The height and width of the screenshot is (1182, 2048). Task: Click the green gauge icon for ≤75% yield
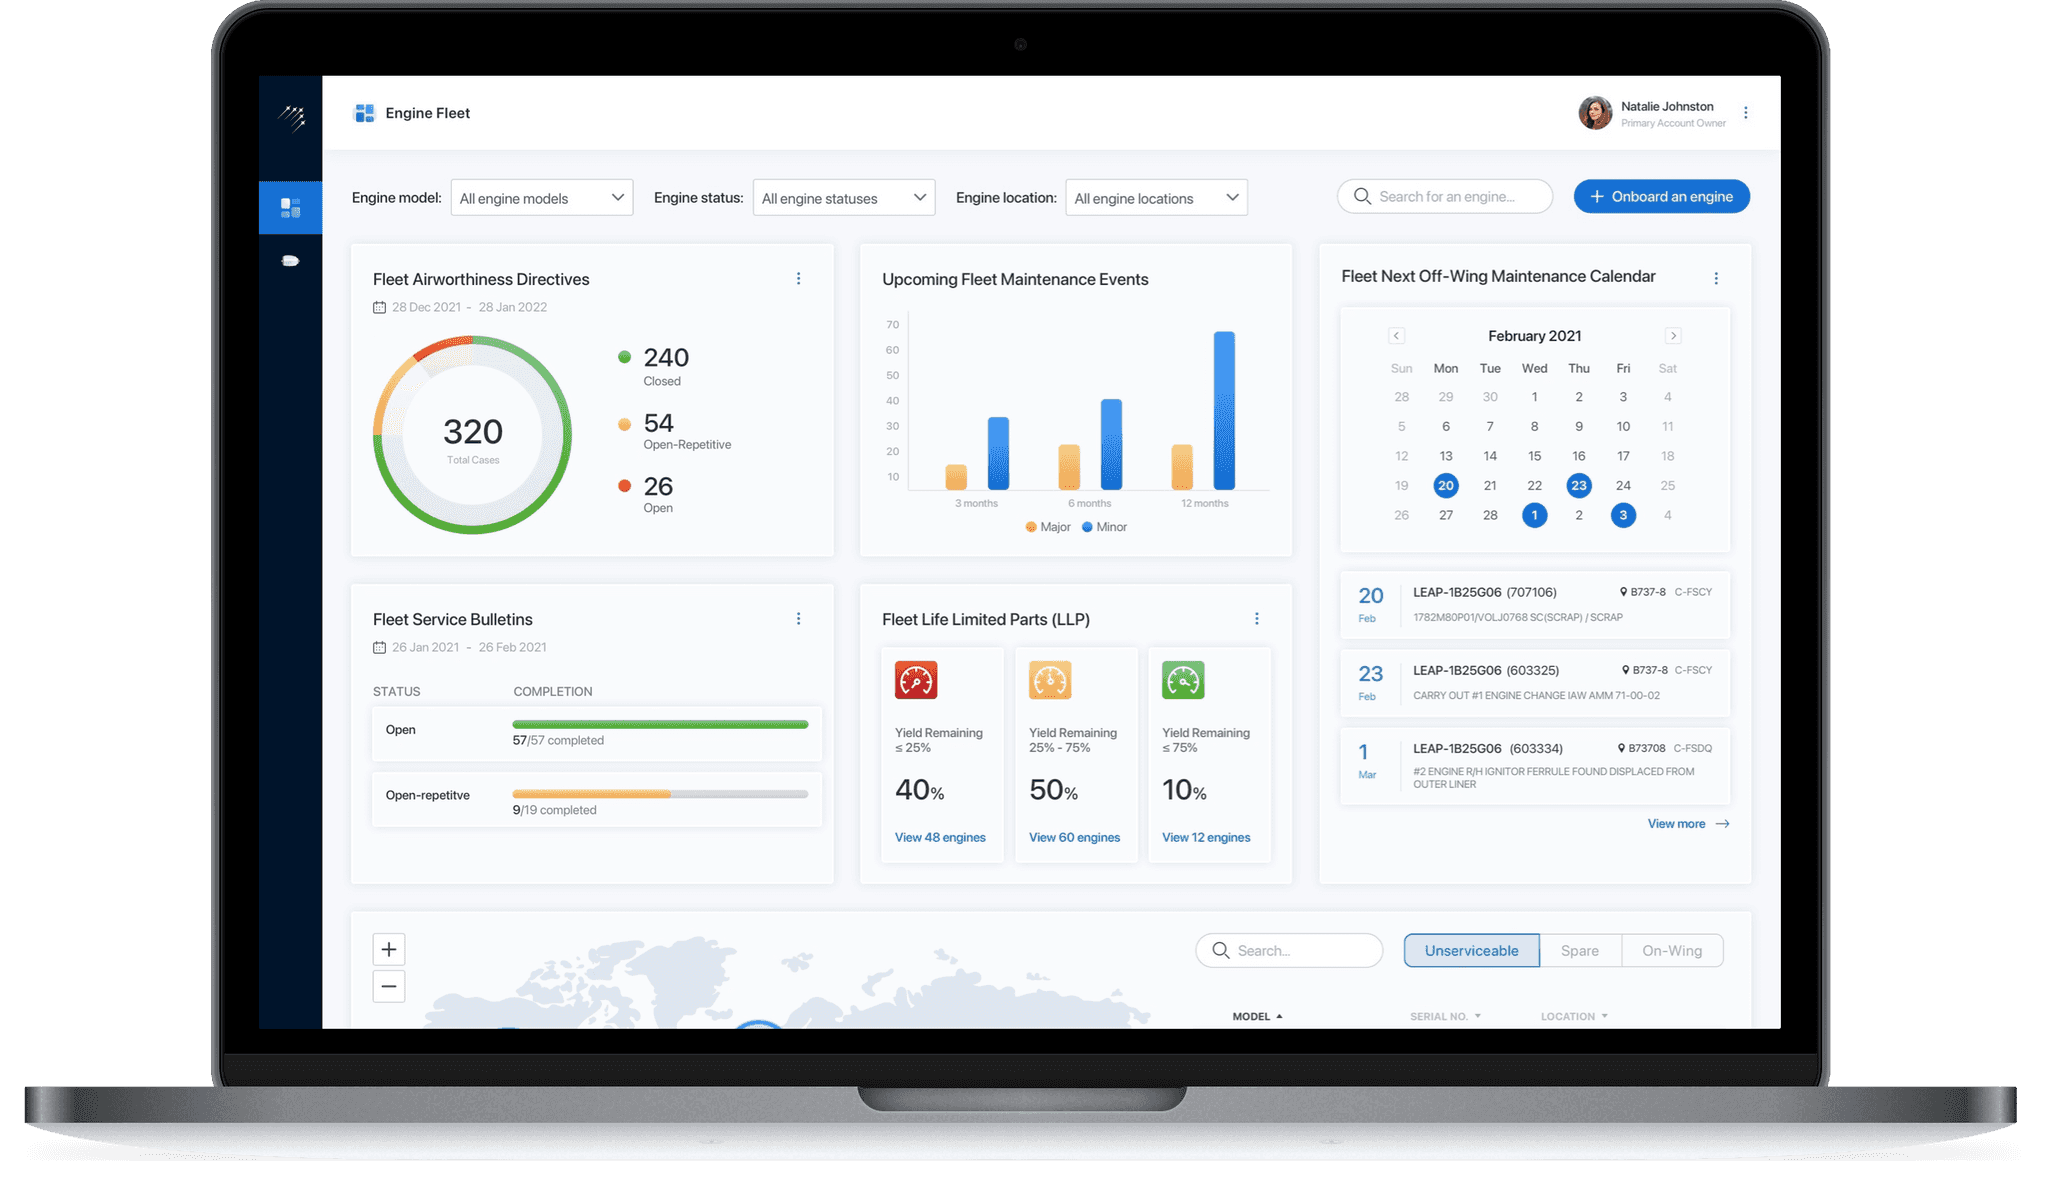[1183, 680]
